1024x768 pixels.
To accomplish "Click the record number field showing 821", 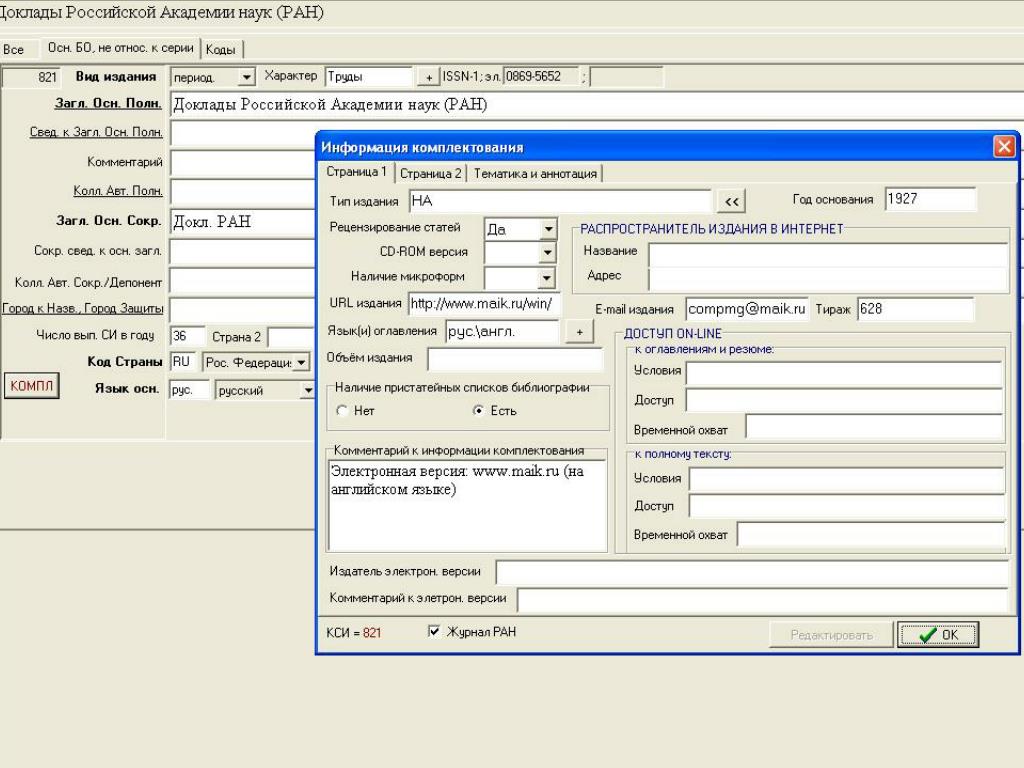I will 31,77.
